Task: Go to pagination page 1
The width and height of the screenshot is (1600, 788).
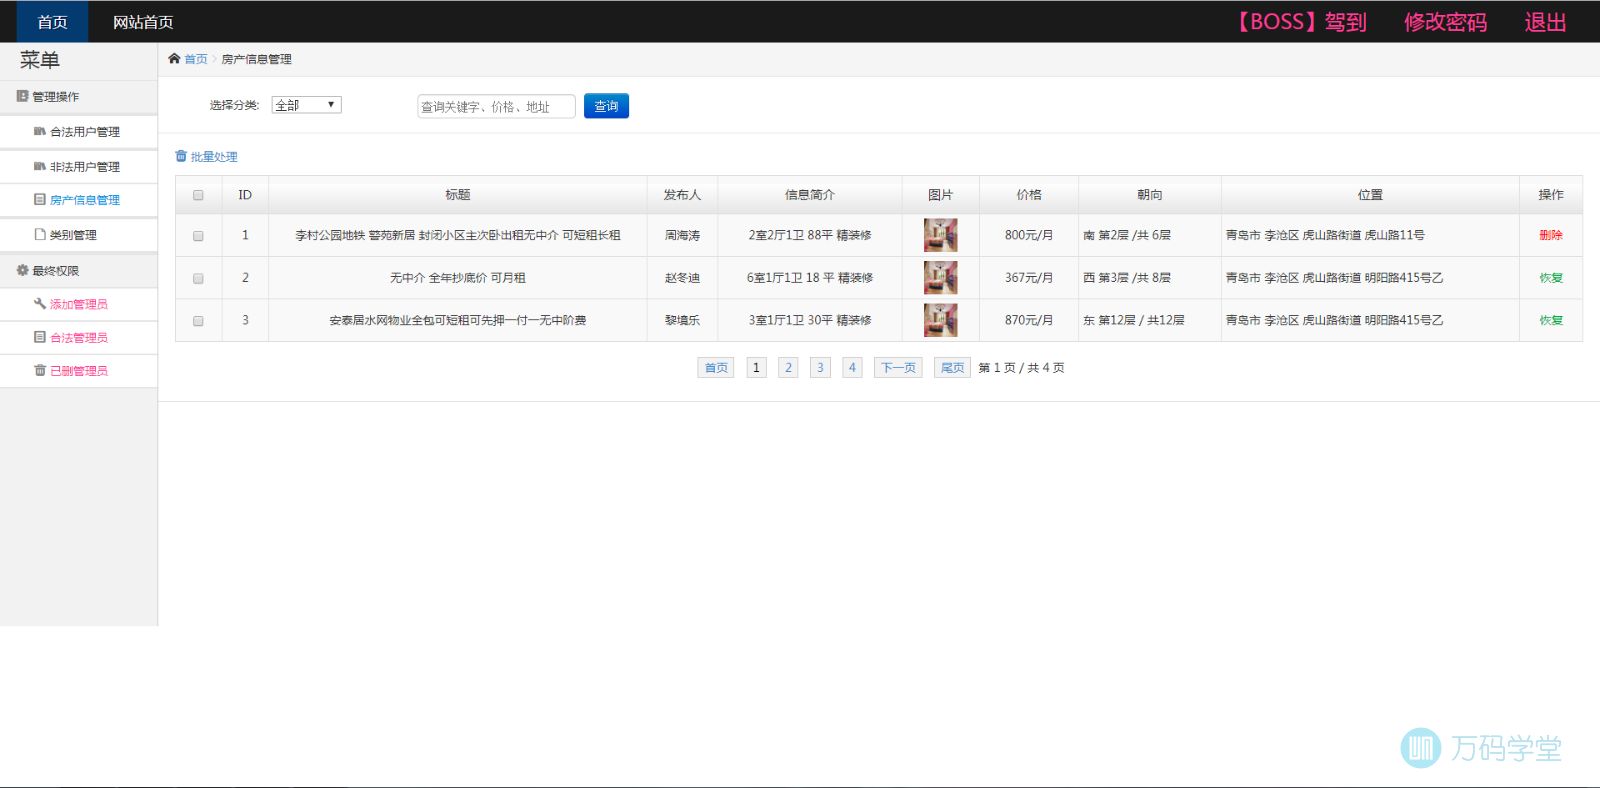Action: (756, 368)
